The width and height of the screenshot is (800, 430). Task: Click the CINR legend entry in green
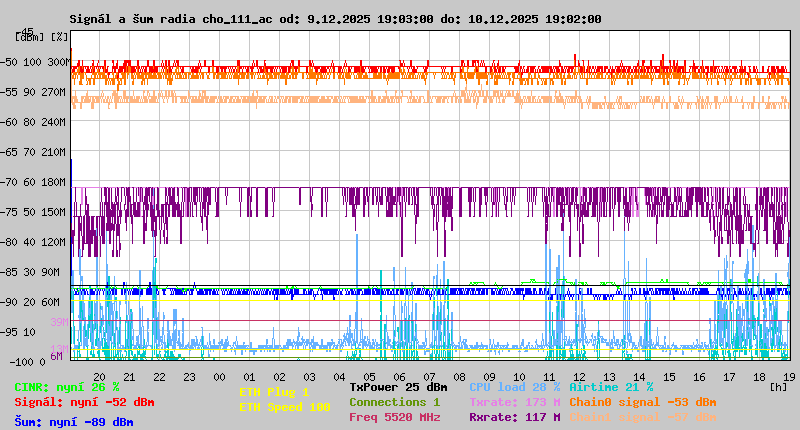pos(67,387)
